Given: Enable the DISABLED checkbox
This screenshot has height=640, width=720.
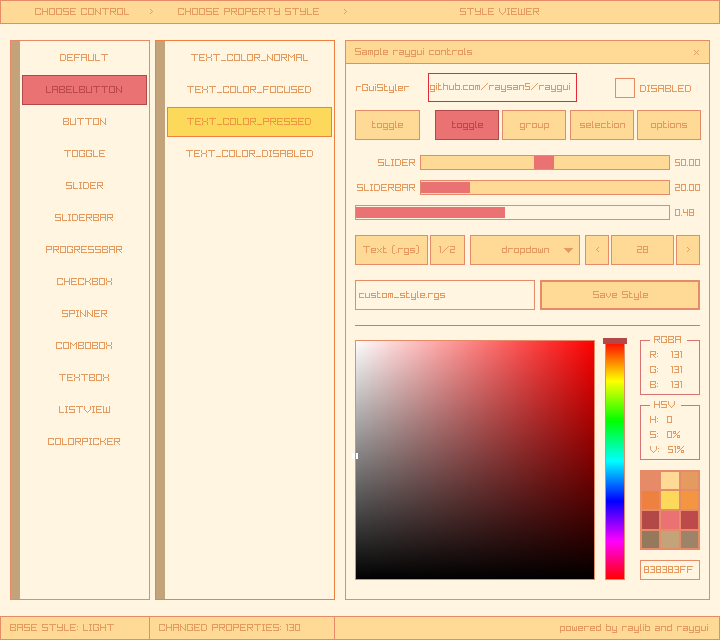Looking at the screenshot, I should coord(624,88).
